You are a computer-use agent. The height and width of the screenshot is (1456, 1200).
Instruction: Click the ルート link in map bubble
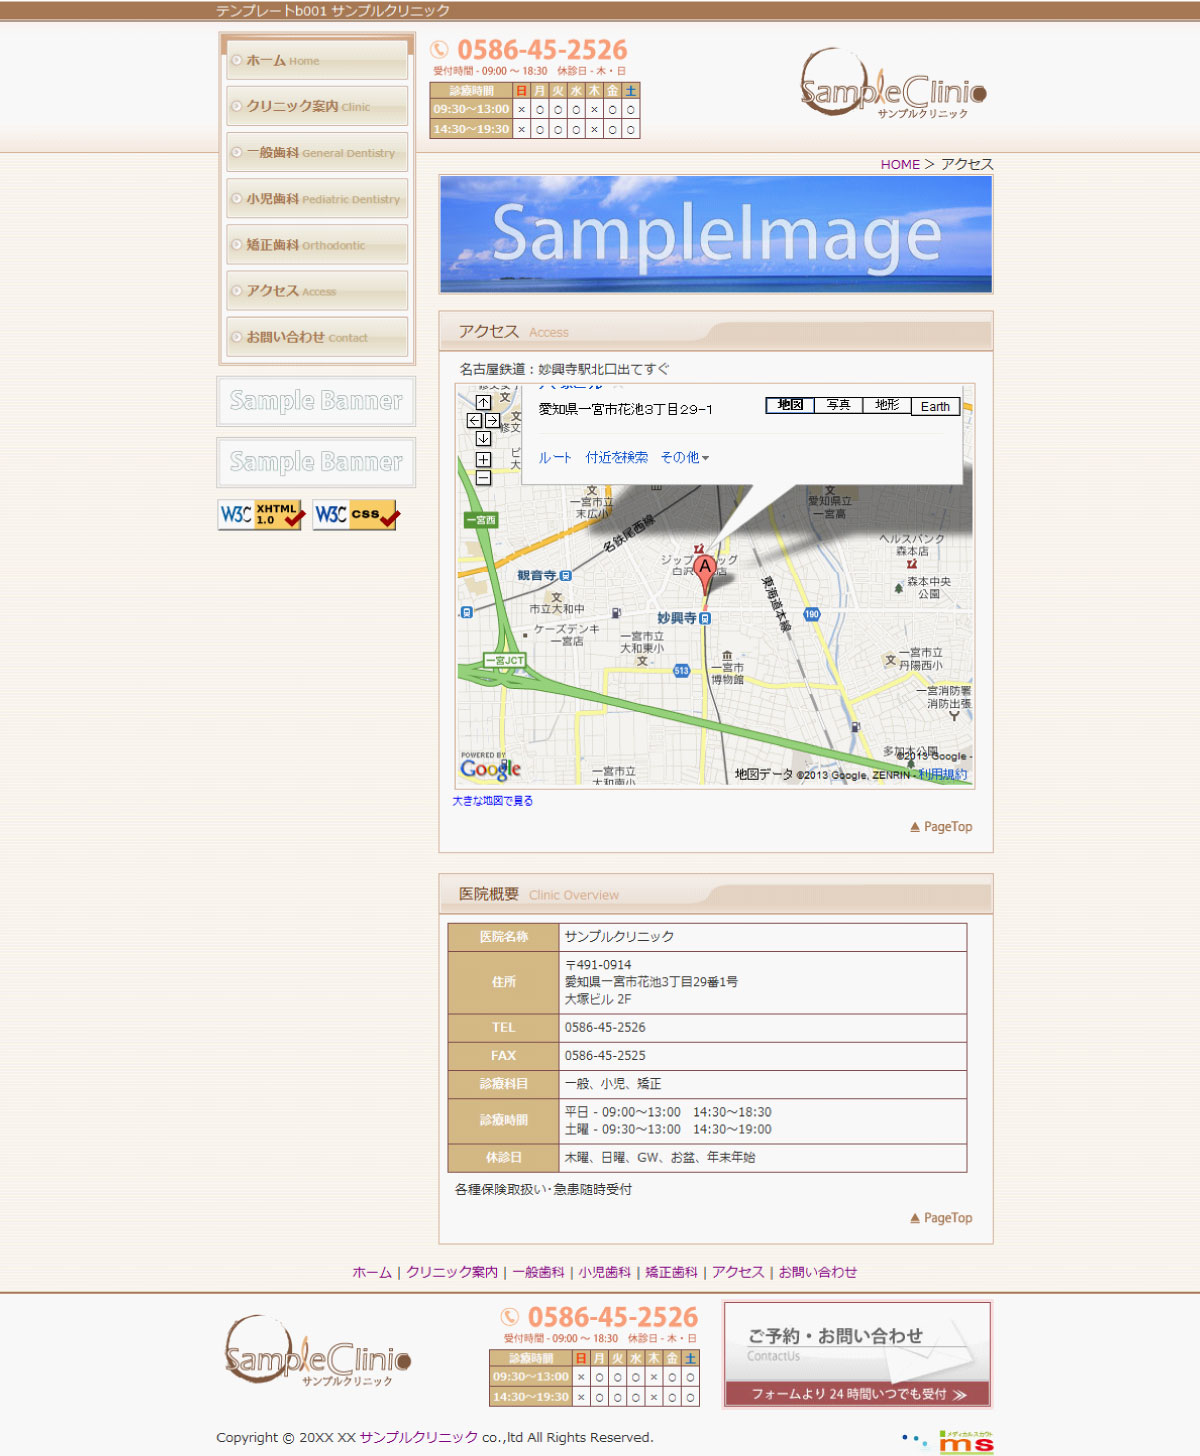coord(554,458)
